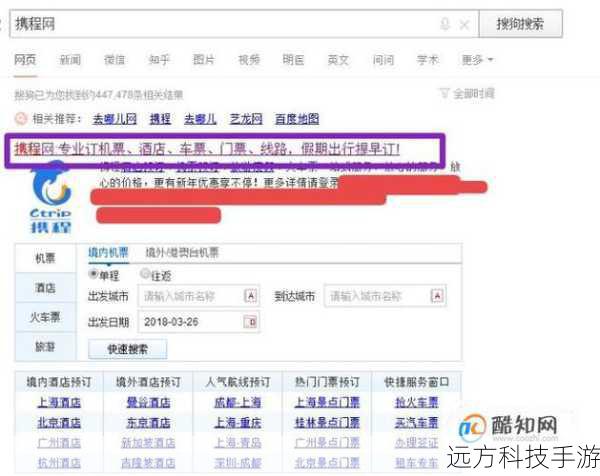
Task: Open the 广州酒店 link
Action: [x=59, y=443]
